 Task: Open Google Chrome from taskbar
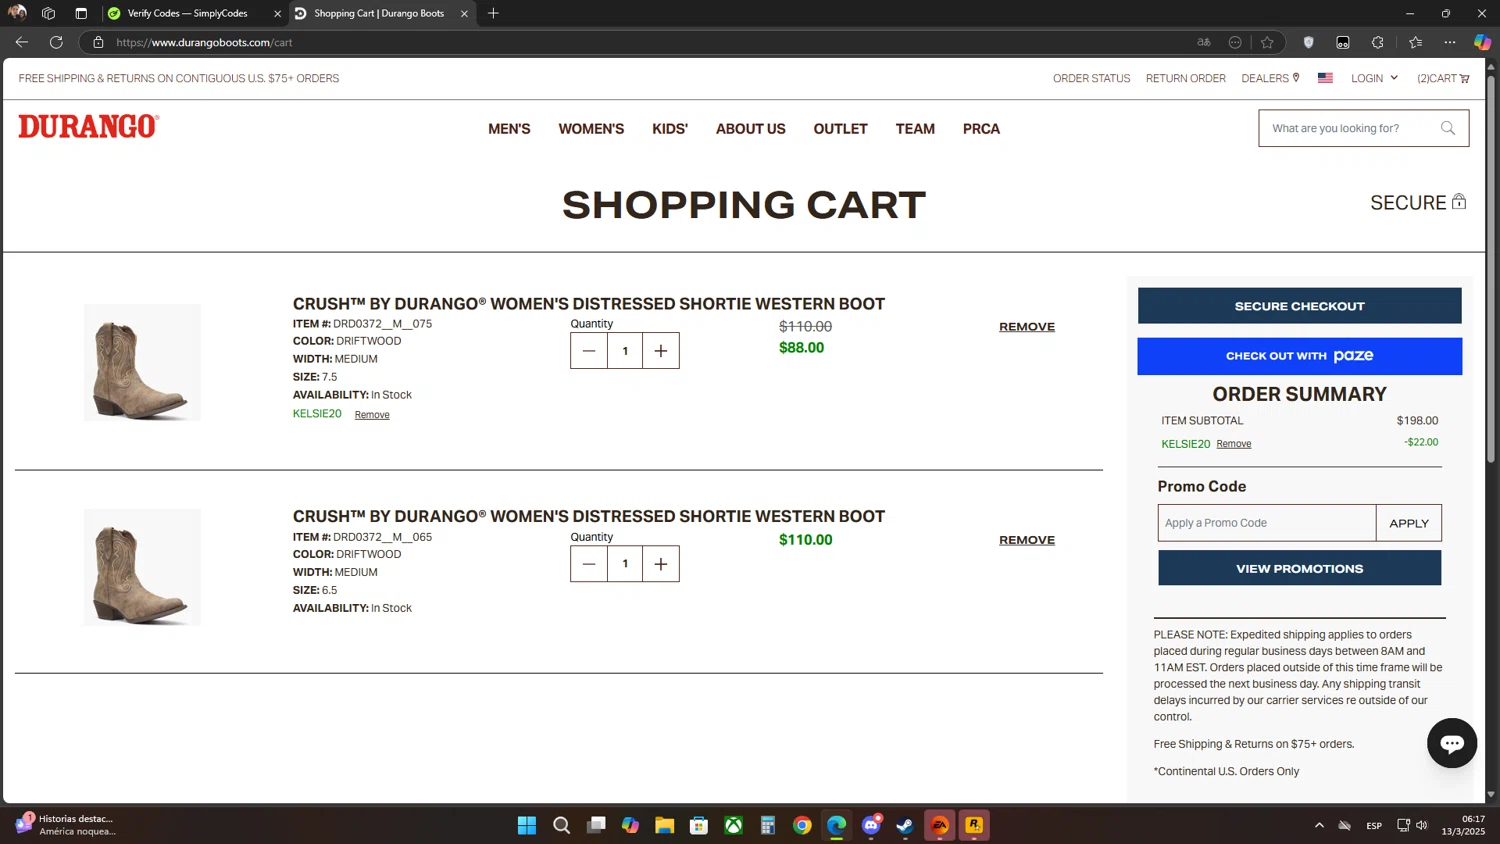802,825
